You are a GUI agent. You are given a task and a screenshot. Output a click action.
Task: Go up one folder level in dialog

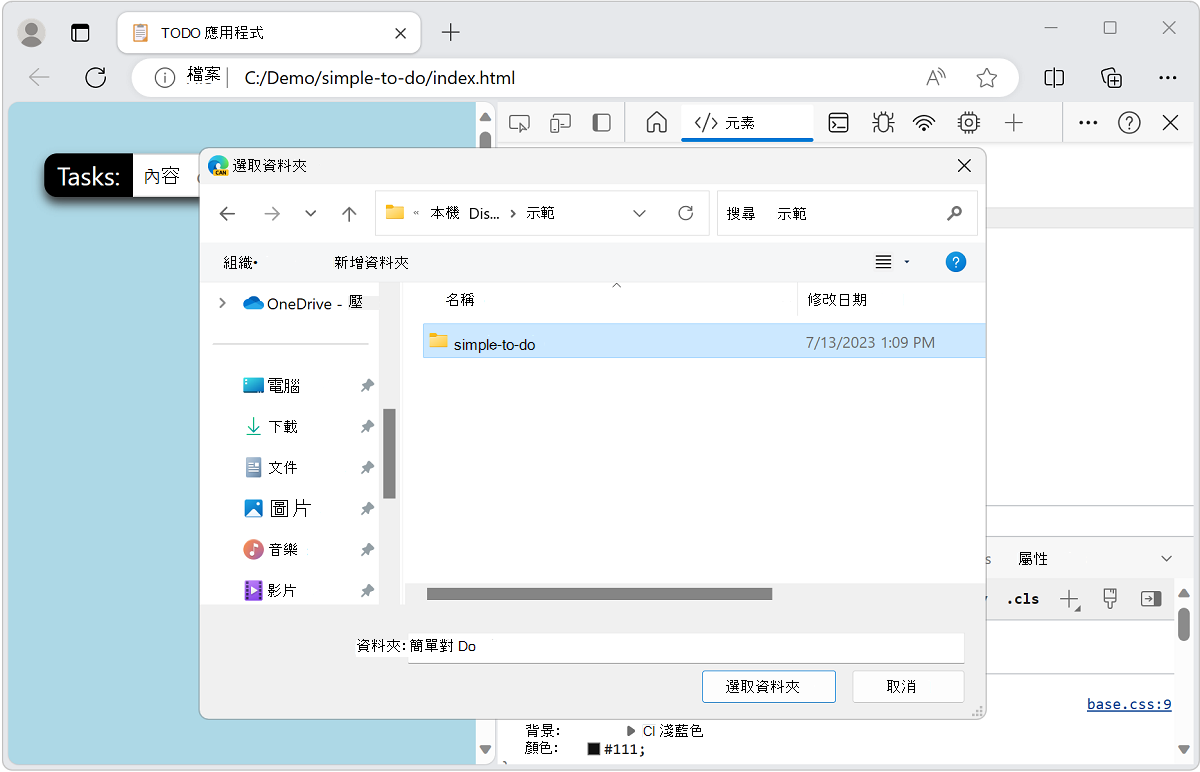point(349,214)
